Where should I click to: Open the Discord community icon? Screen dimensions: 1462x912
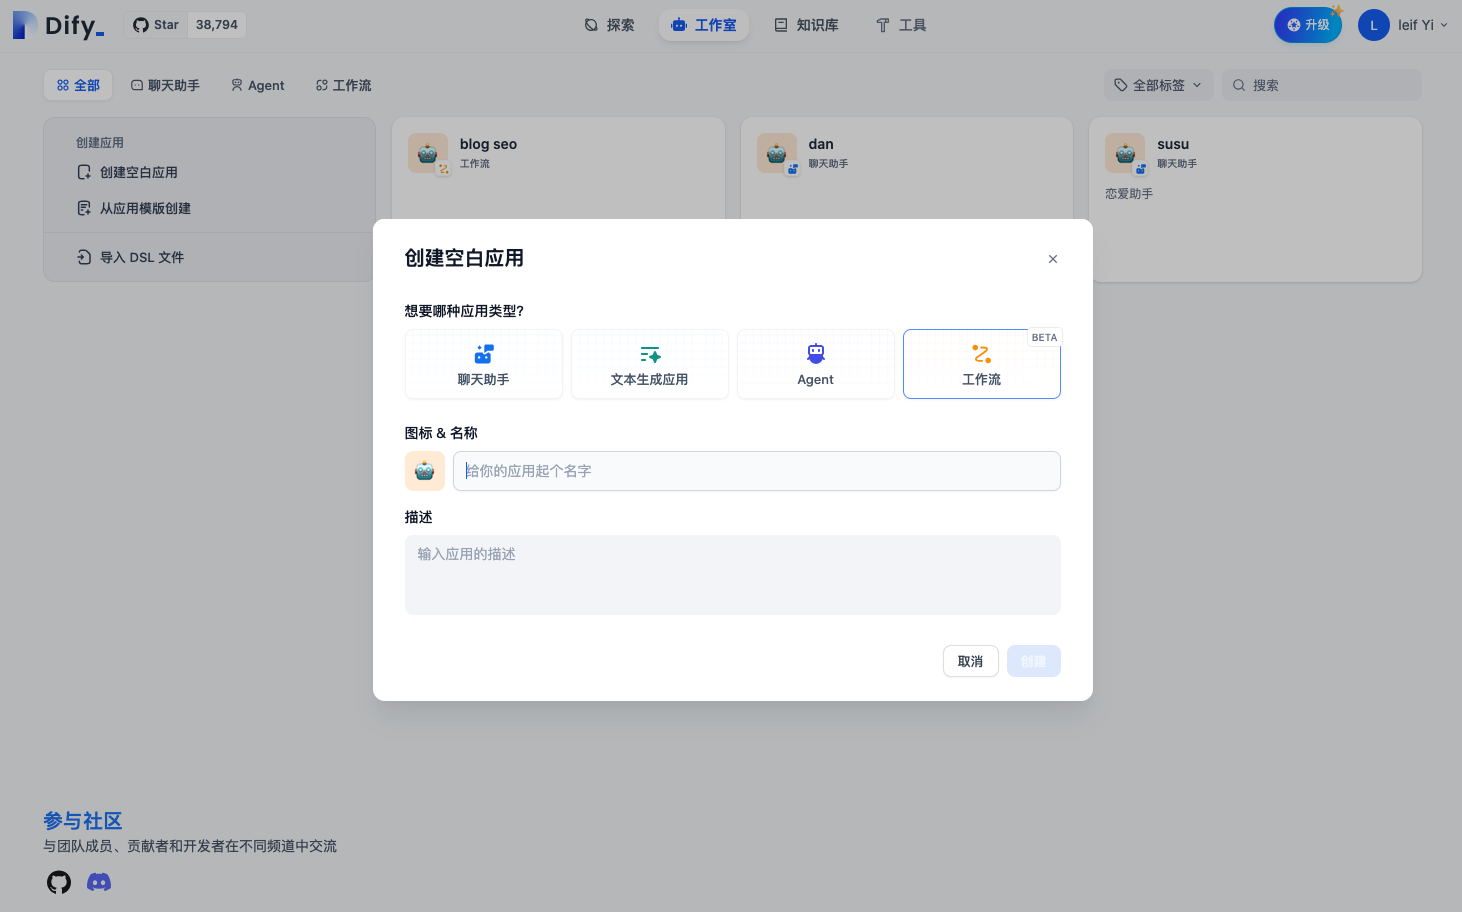tap(99, 882)
